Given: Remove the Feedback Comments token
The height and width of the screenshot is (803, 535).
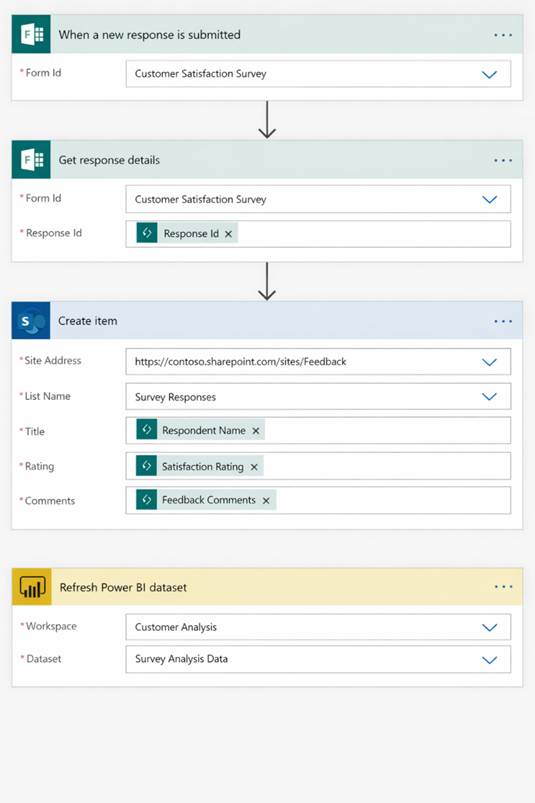Looking at the screenshot, I should pyautogui.click(x=266, y=501).
